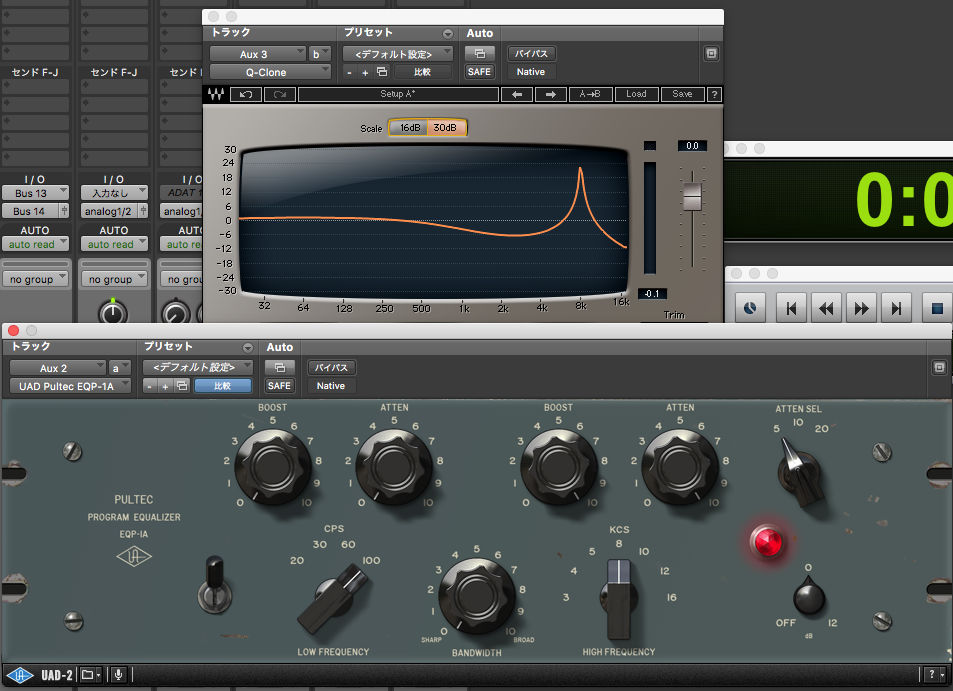Click the low frequency BOOST knob
The height and width of the screenshot is (691, 953).
tap(273, 466)
